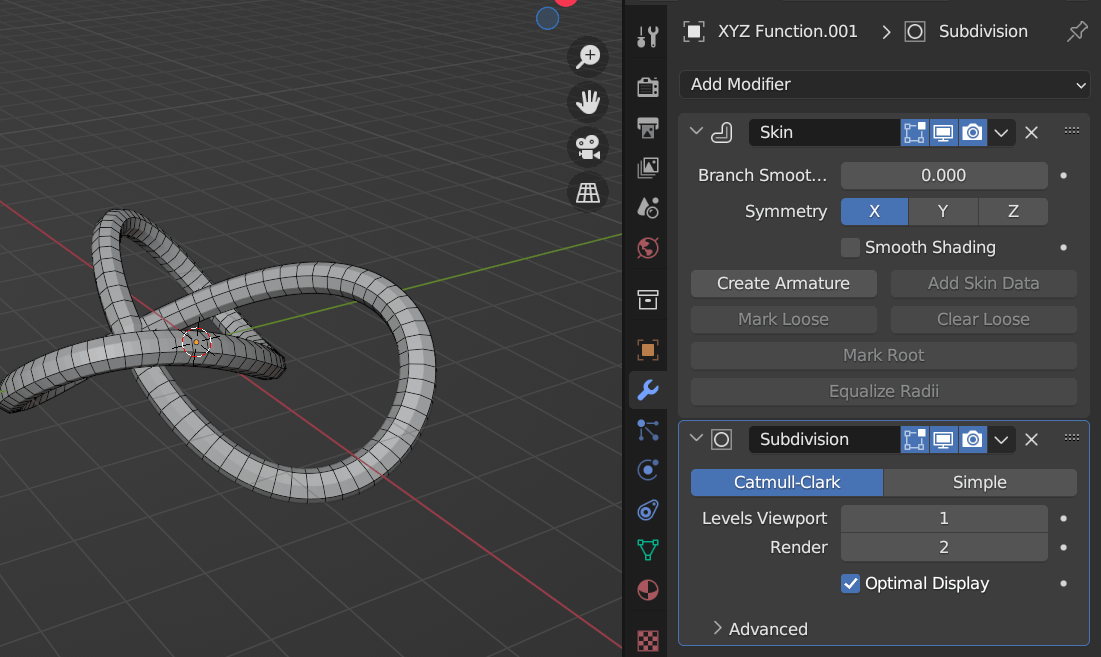Select the Material Properties sphere icon
This screenshot has width=1101, height=657.
point(647,591)
